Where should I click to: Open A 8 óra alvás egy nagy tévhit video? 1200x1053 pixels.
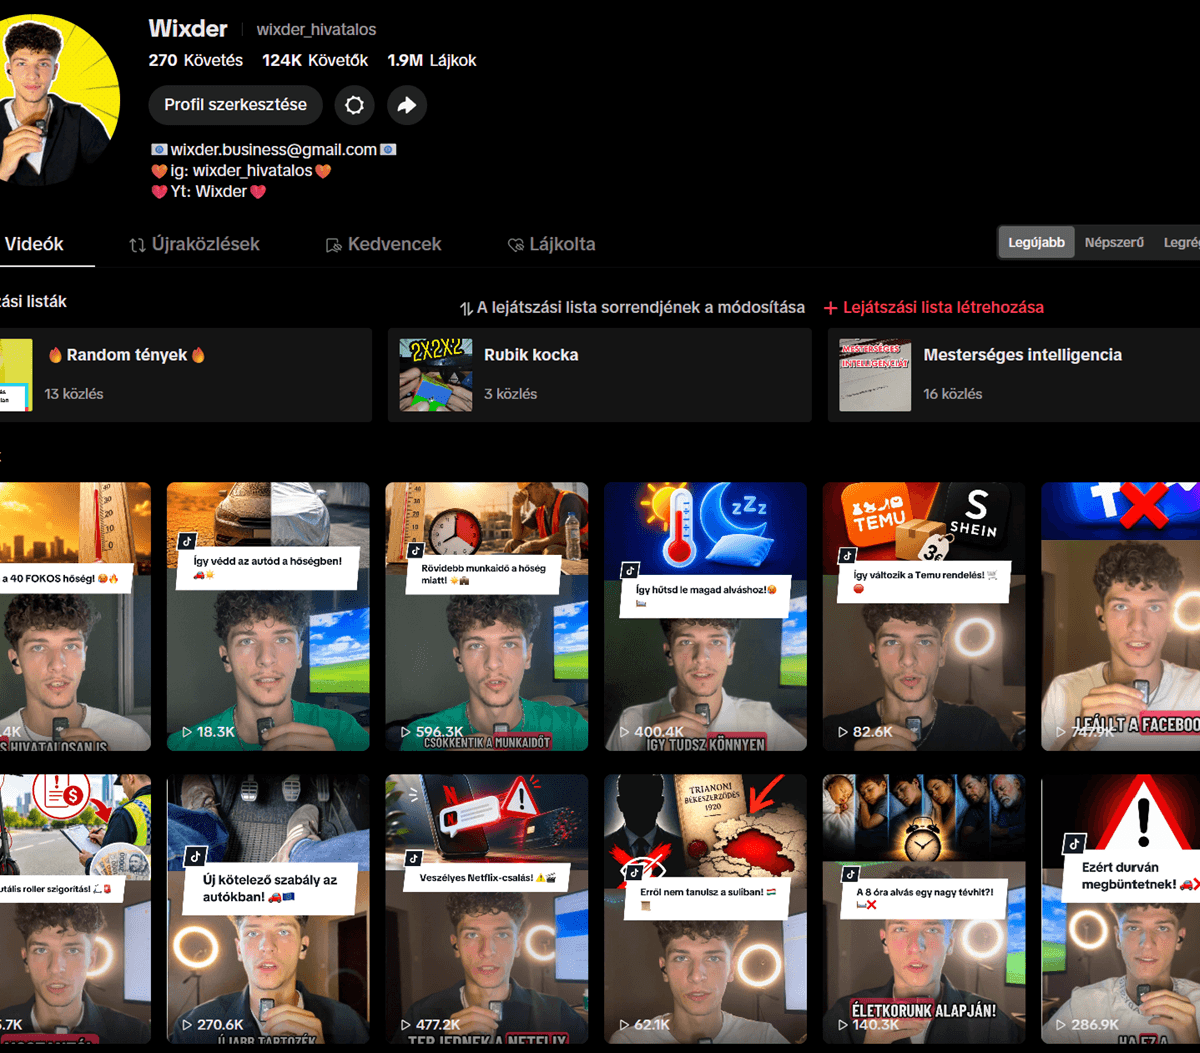pos(924,908)
